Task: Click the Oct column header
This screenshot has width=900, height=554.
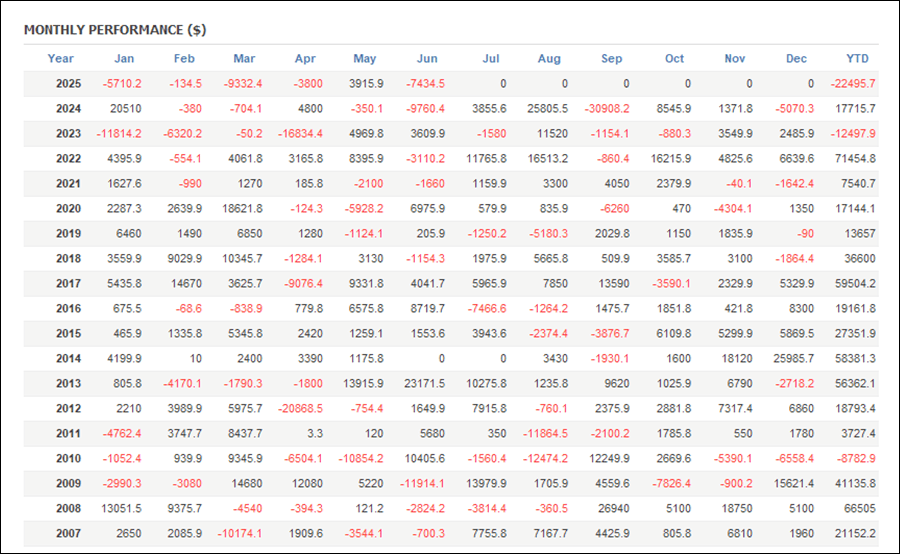Action: click(x=674, y=59)
